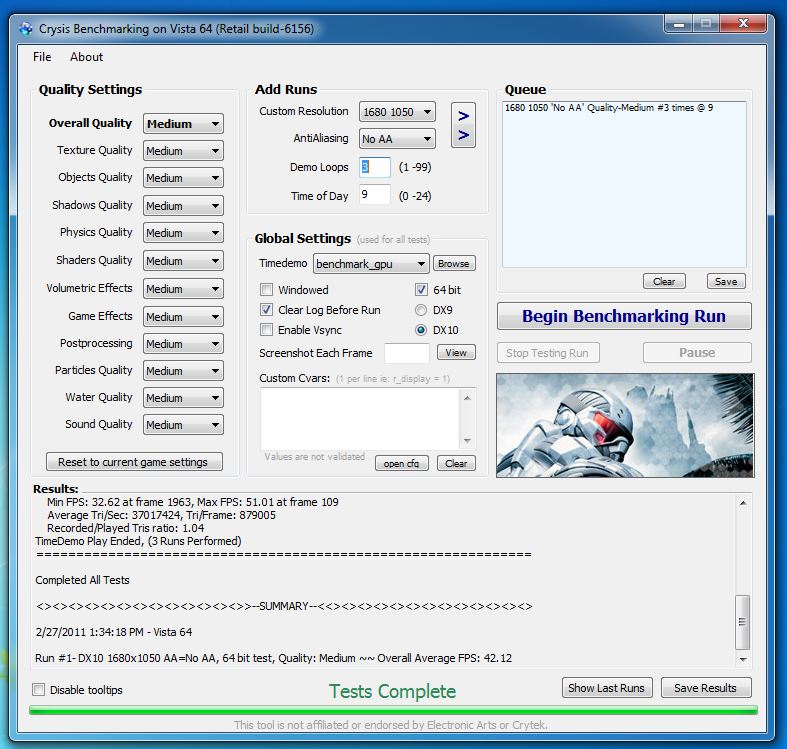Open the Custom Resolution dropdown
The width and height of the screenshot is (787, 749).
pos(397,112)
